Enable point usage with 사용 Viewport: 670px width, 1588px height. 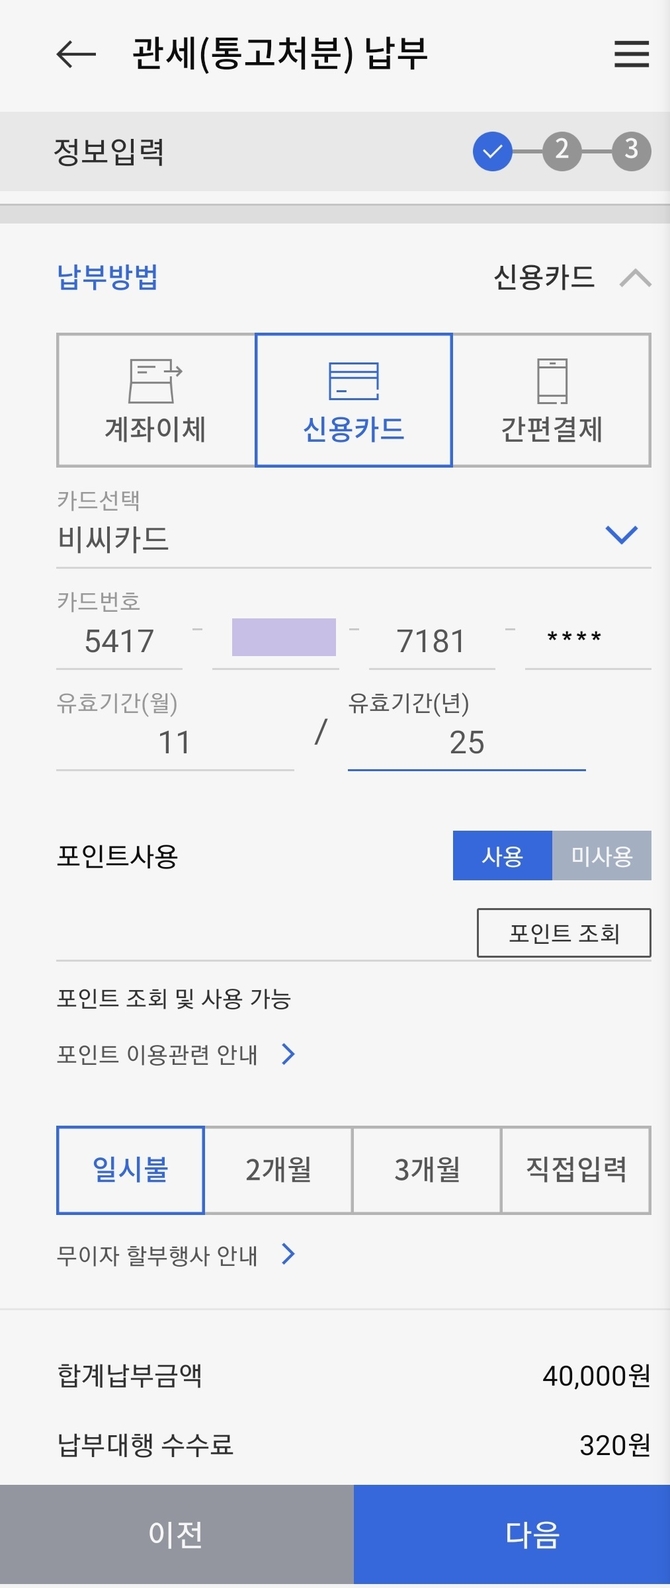coord(502,856)
